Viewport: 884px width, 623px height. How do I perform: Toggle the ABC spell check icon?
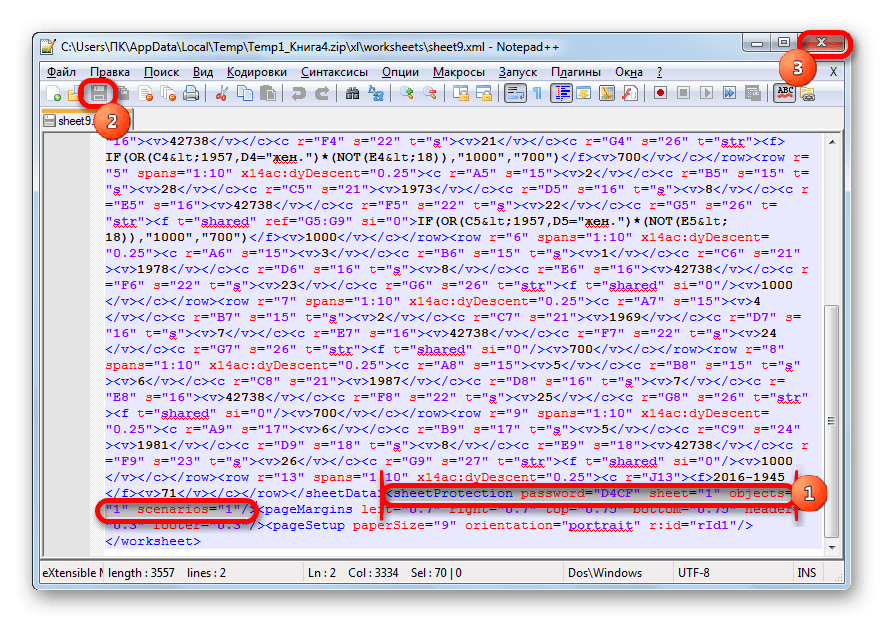[x=785, y=93]
